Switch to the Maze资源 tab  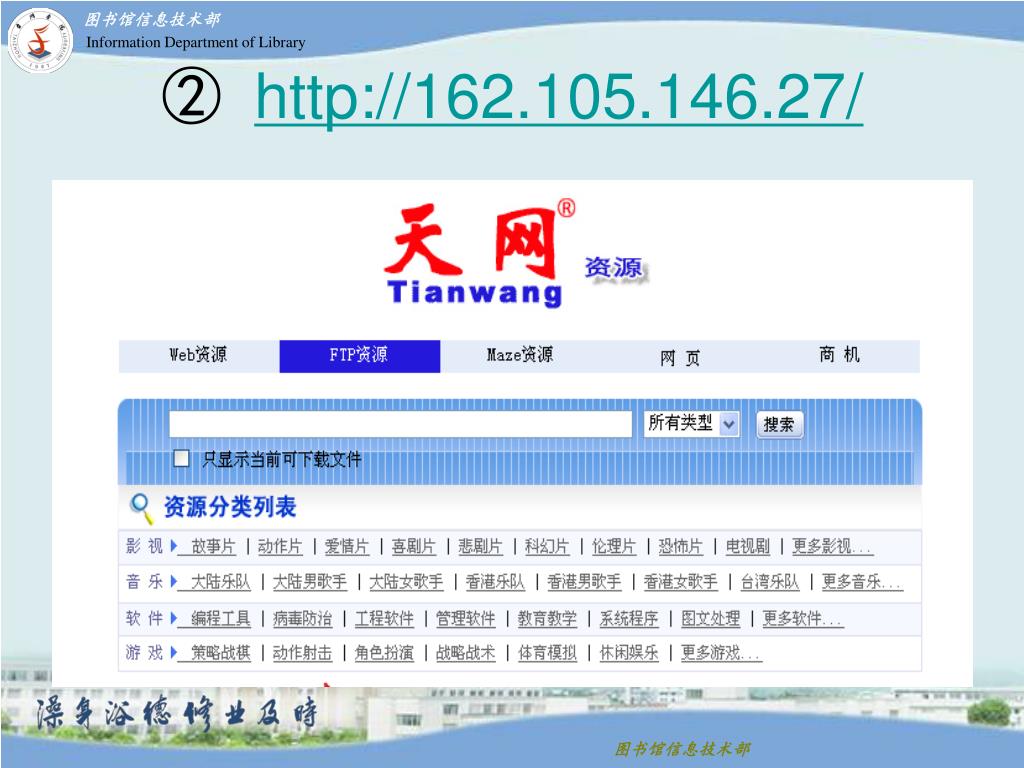click(520, 356)
